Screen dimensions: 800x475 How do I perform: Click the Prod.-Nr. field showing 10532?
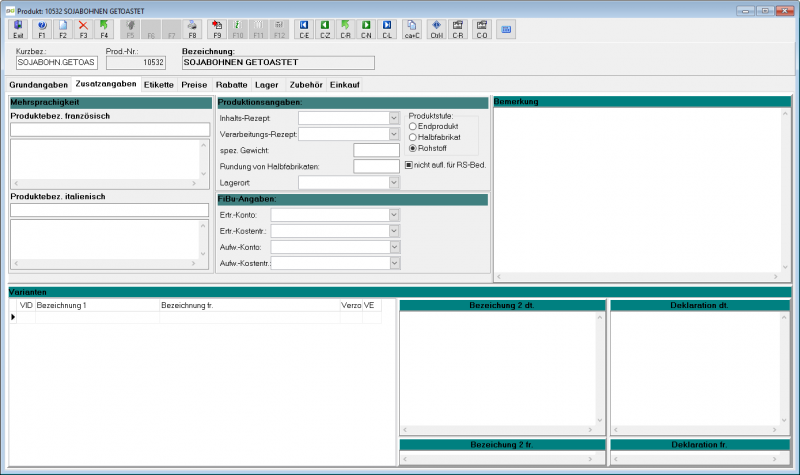(x=136, y=63)
